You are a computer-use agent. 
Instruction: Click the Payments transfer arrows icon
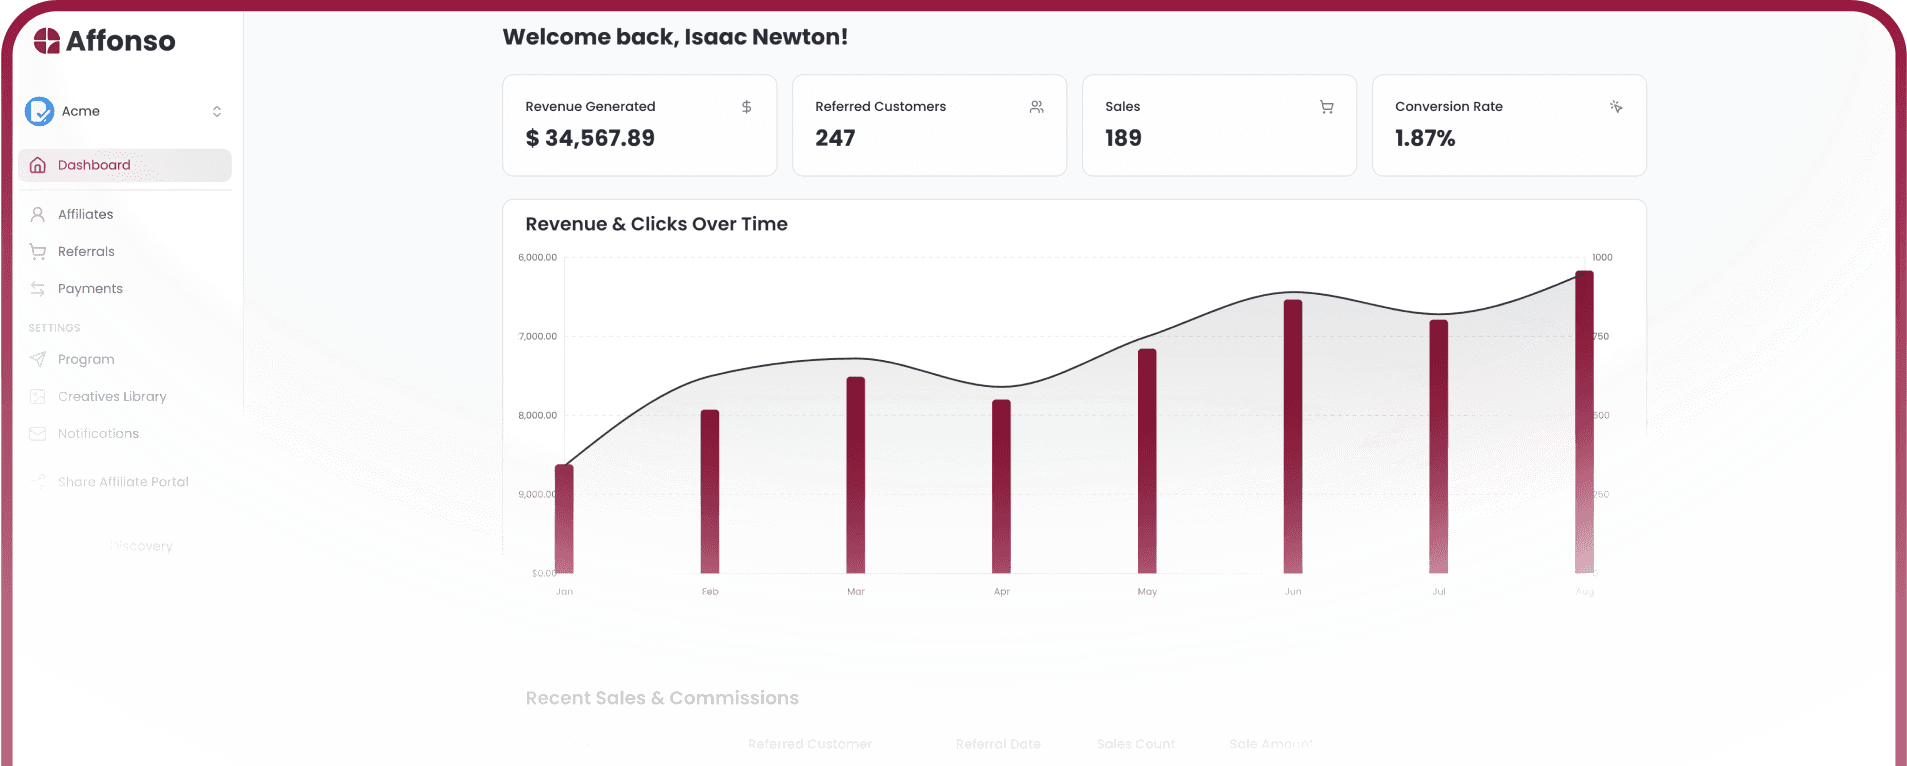click(38, 289)
